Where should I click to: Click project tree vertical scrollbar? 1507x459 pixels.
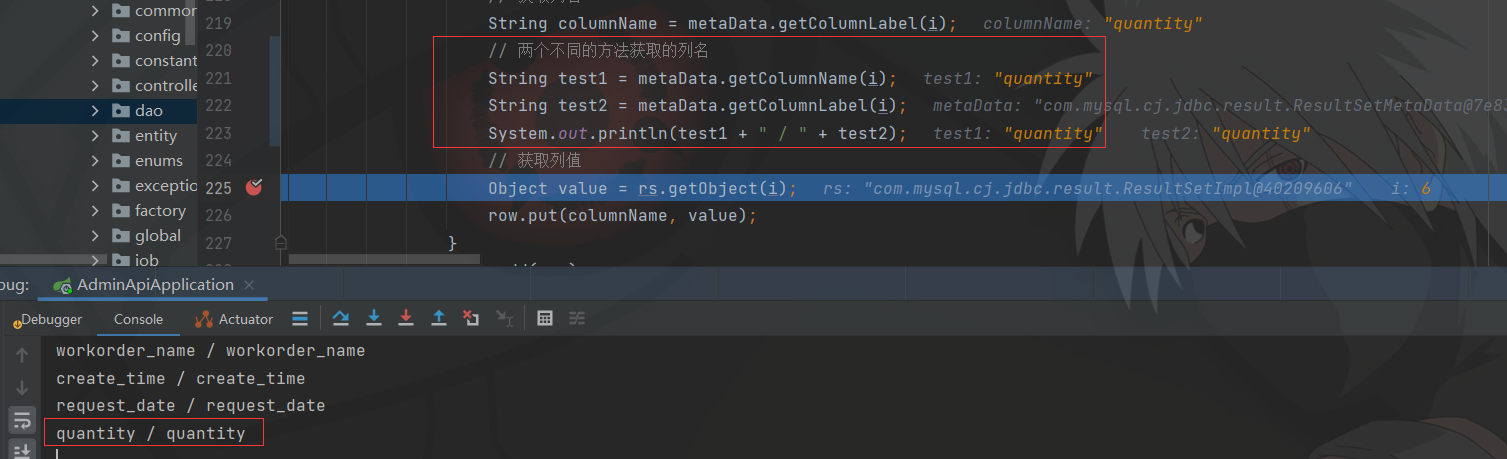point(189,20)
